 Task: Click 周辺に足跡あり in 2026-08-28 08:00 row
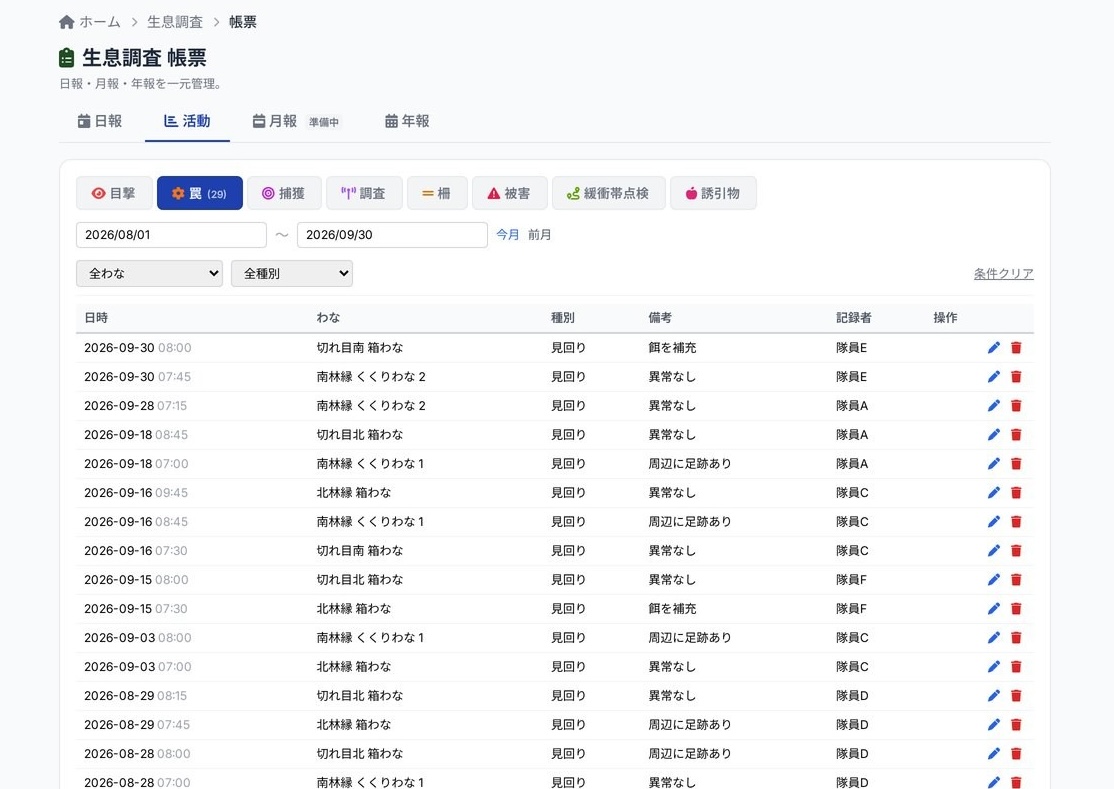pos(690,753)
